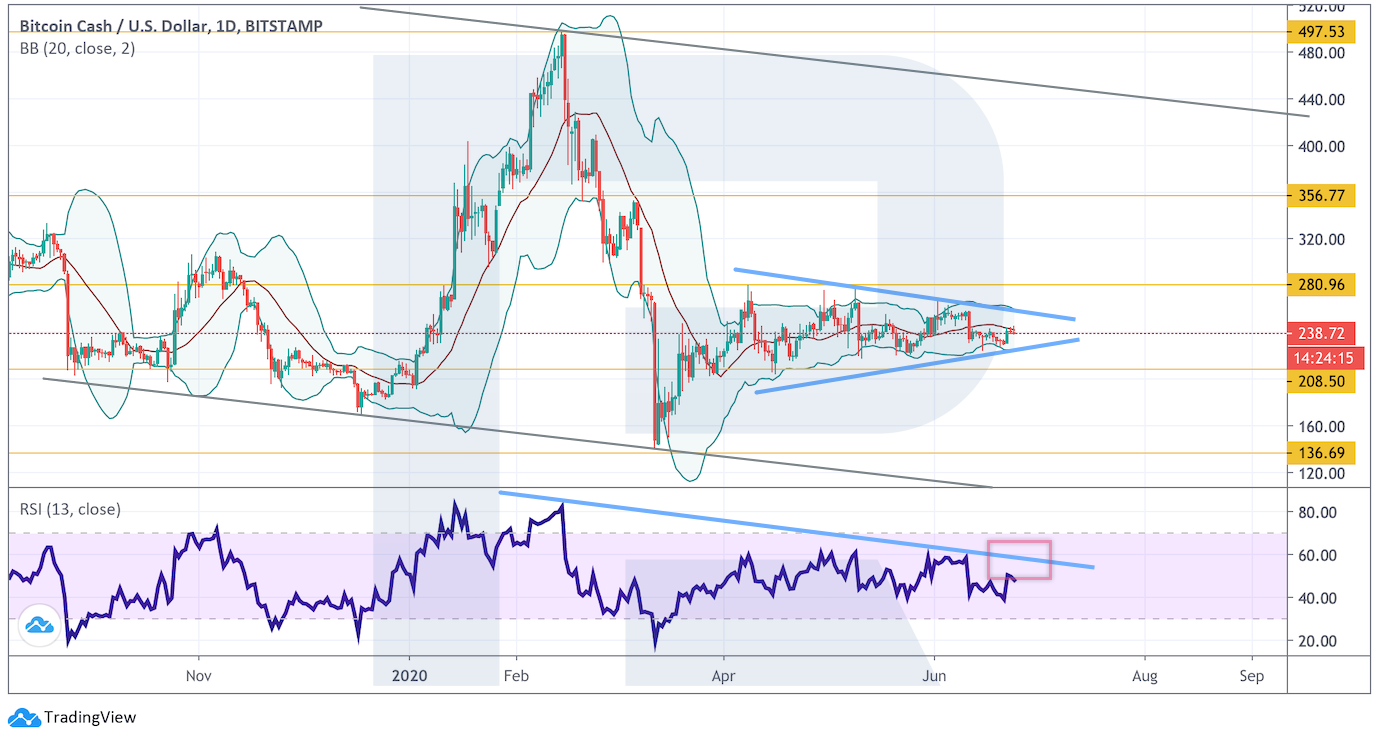Click the Nov label on time axis
The height and width of the screenshot is (741, 1379).
(199, 676)
